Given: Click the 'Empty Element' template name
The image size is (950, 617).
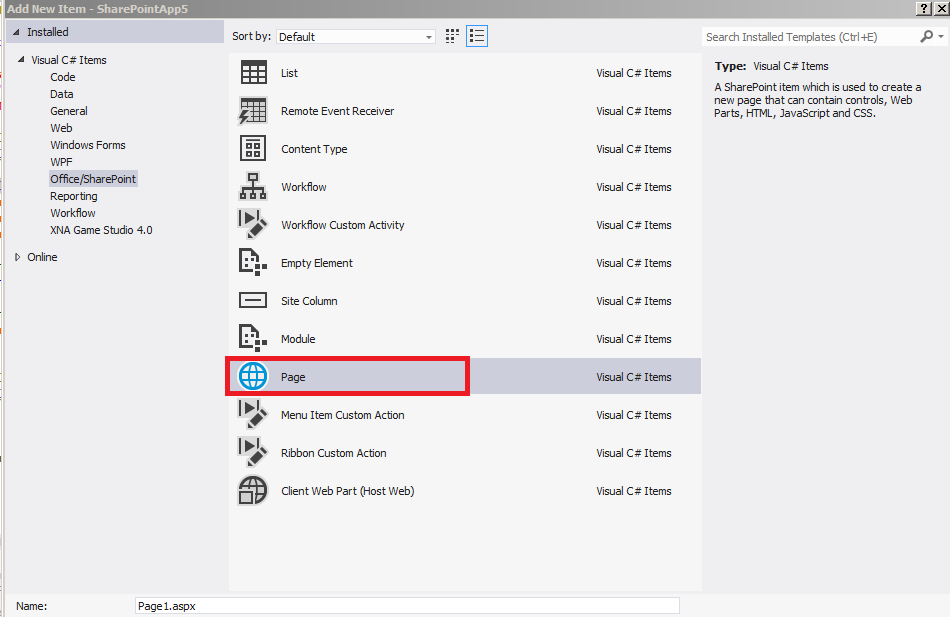Looking at the screenshot, I should (317, 263).
